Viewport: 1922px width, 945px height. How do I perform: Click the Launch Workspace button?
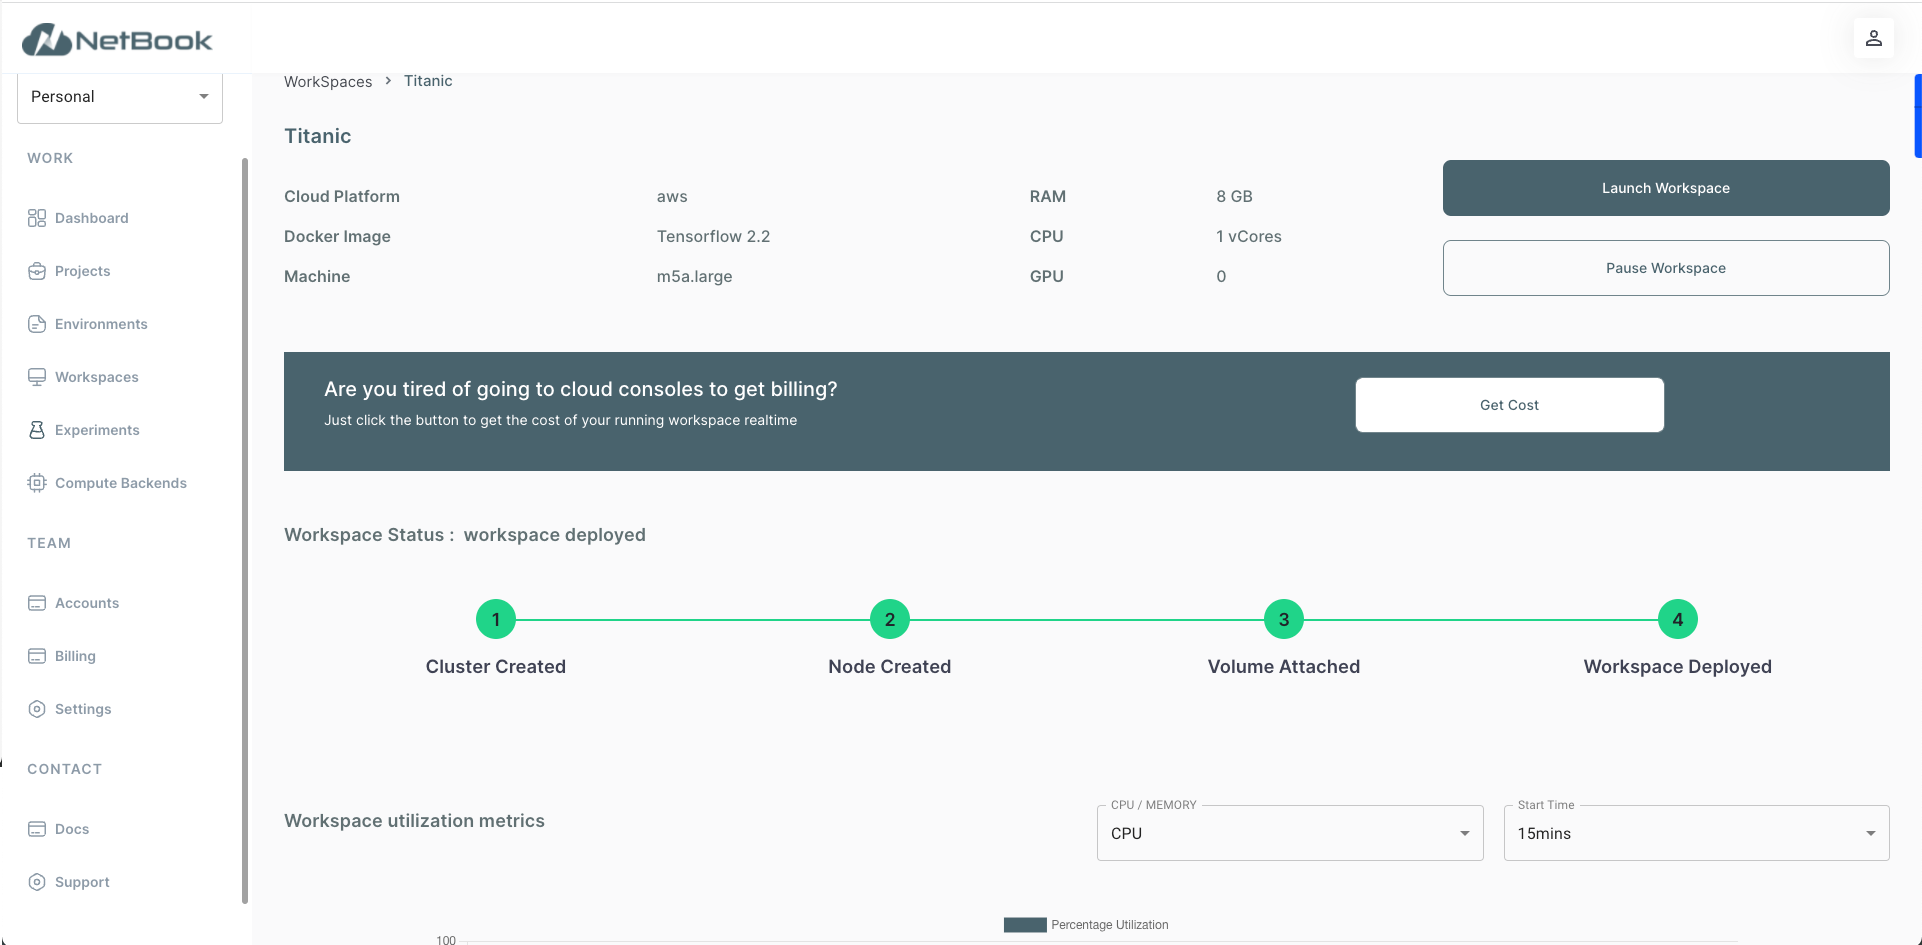click(1666, 188)
